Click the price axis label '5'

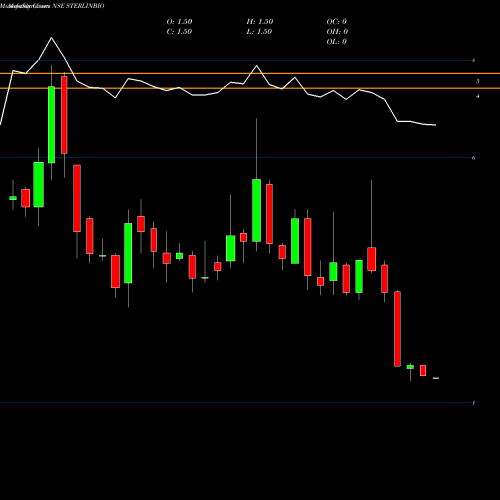pos(477,81)
